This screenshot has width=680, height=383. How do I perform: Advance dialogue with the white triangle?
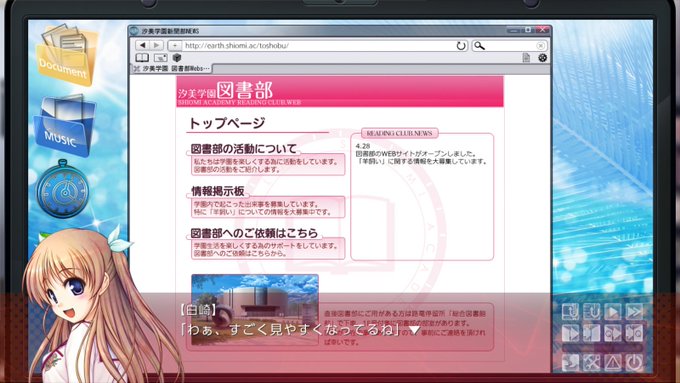point(415,330)
